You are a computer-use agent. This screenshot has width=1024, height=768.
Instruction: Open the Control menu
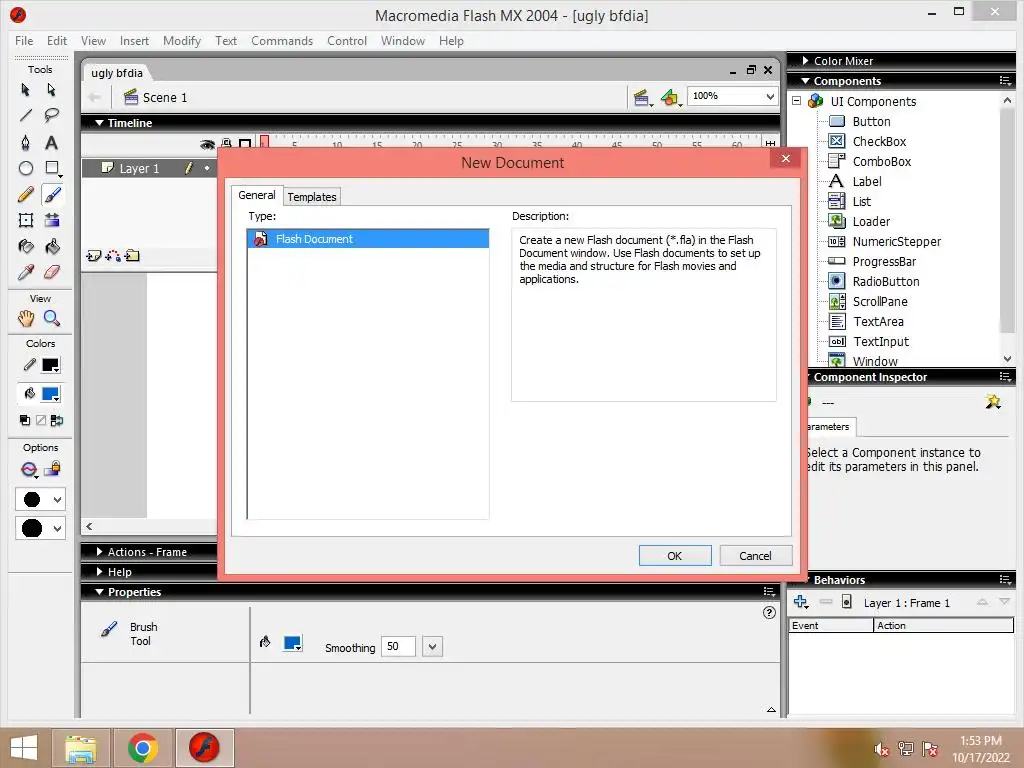click(347, 40)
